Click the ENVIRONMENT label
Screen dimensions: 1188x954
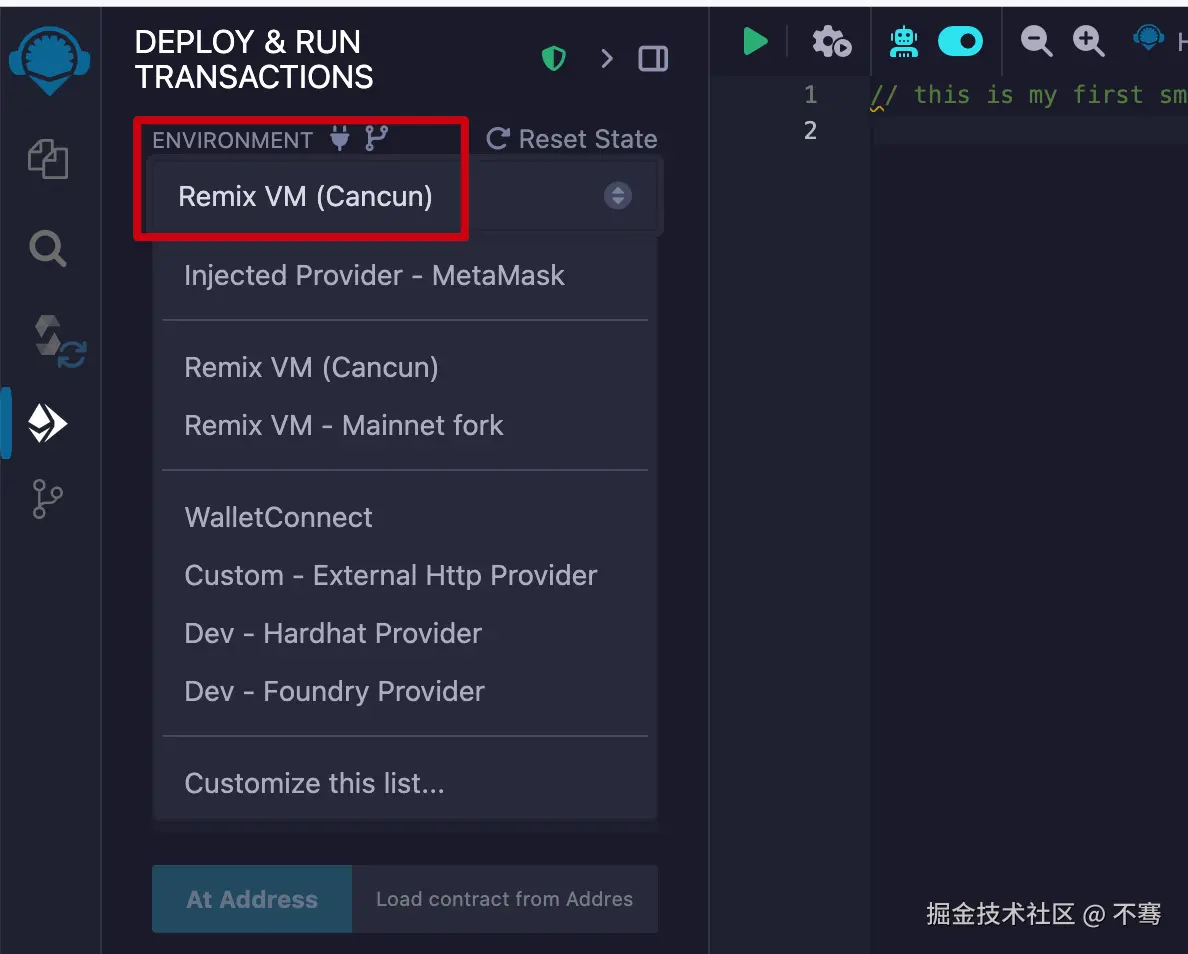coord(232,140)
